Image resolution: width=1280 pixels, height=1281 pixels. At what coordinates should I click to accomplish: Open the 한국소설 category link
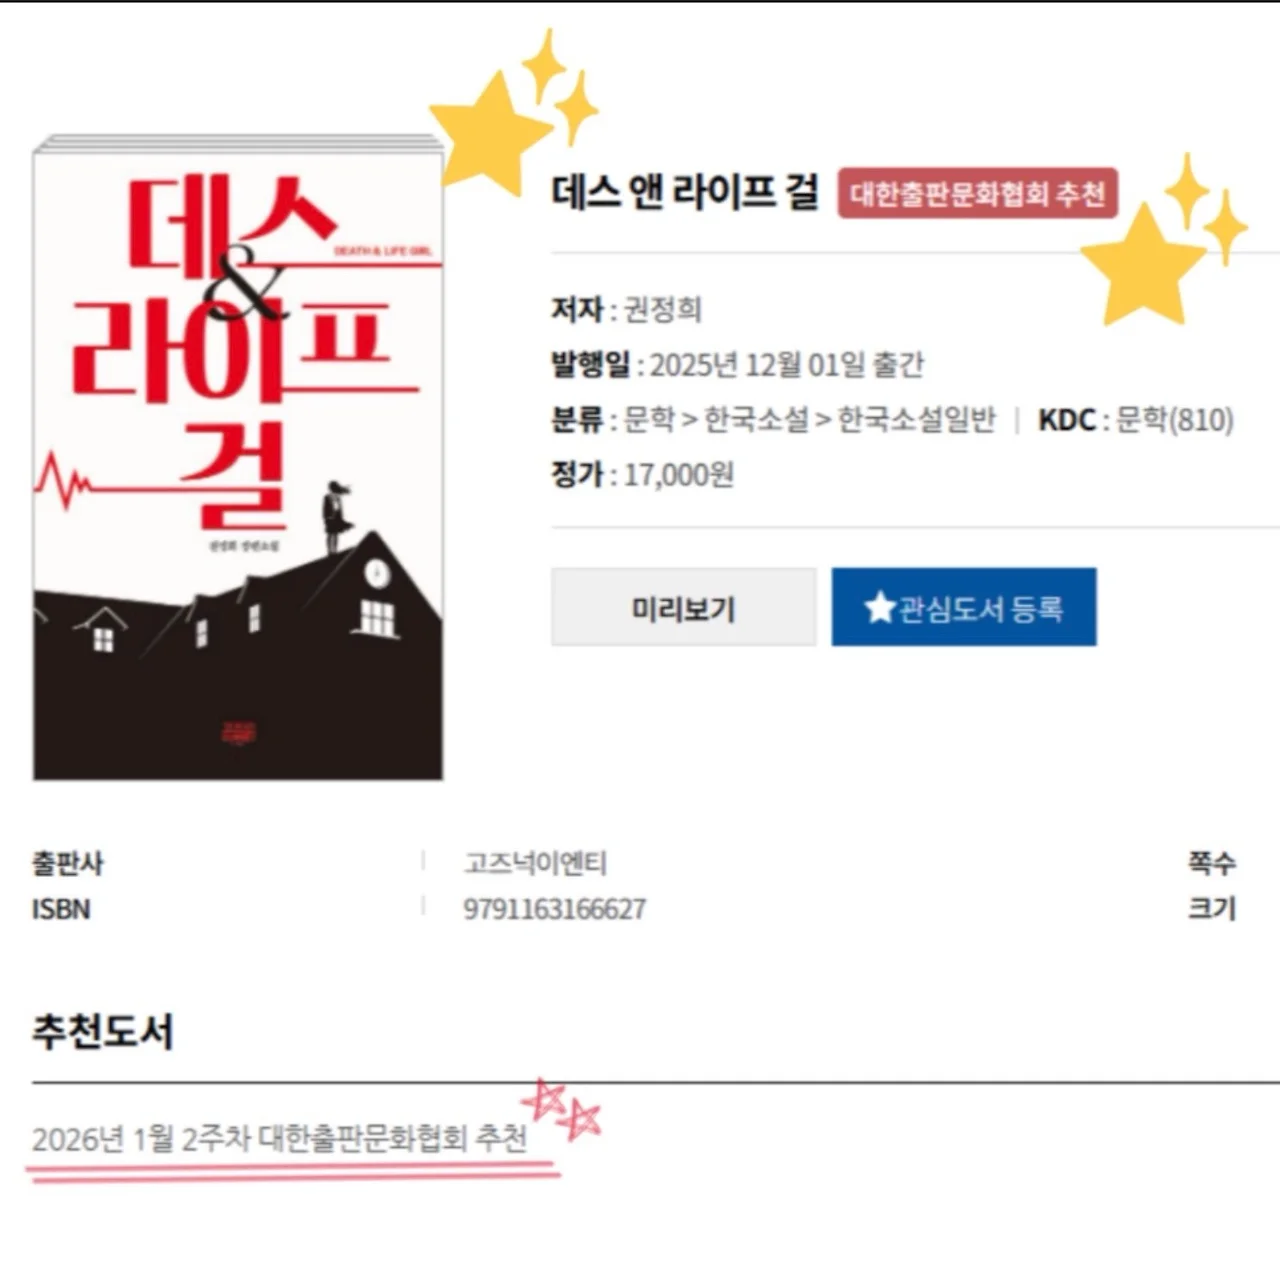tap(756, 420)
